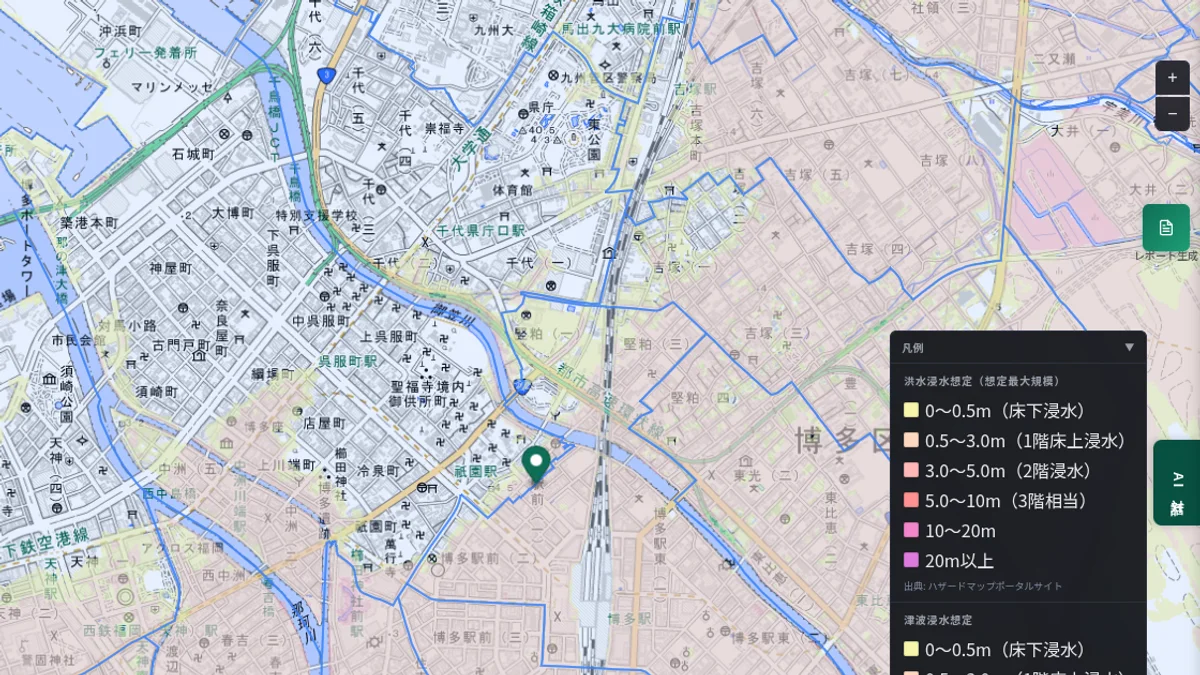The image size is (1200, 675).
Task: Click the 須崎町 district label
Action: [x=156, y=391]
